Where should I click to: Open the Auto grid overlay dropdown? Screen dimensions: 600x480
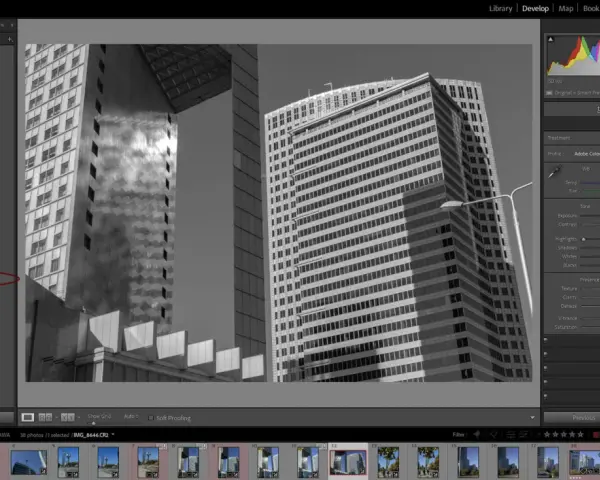(131, 416)
